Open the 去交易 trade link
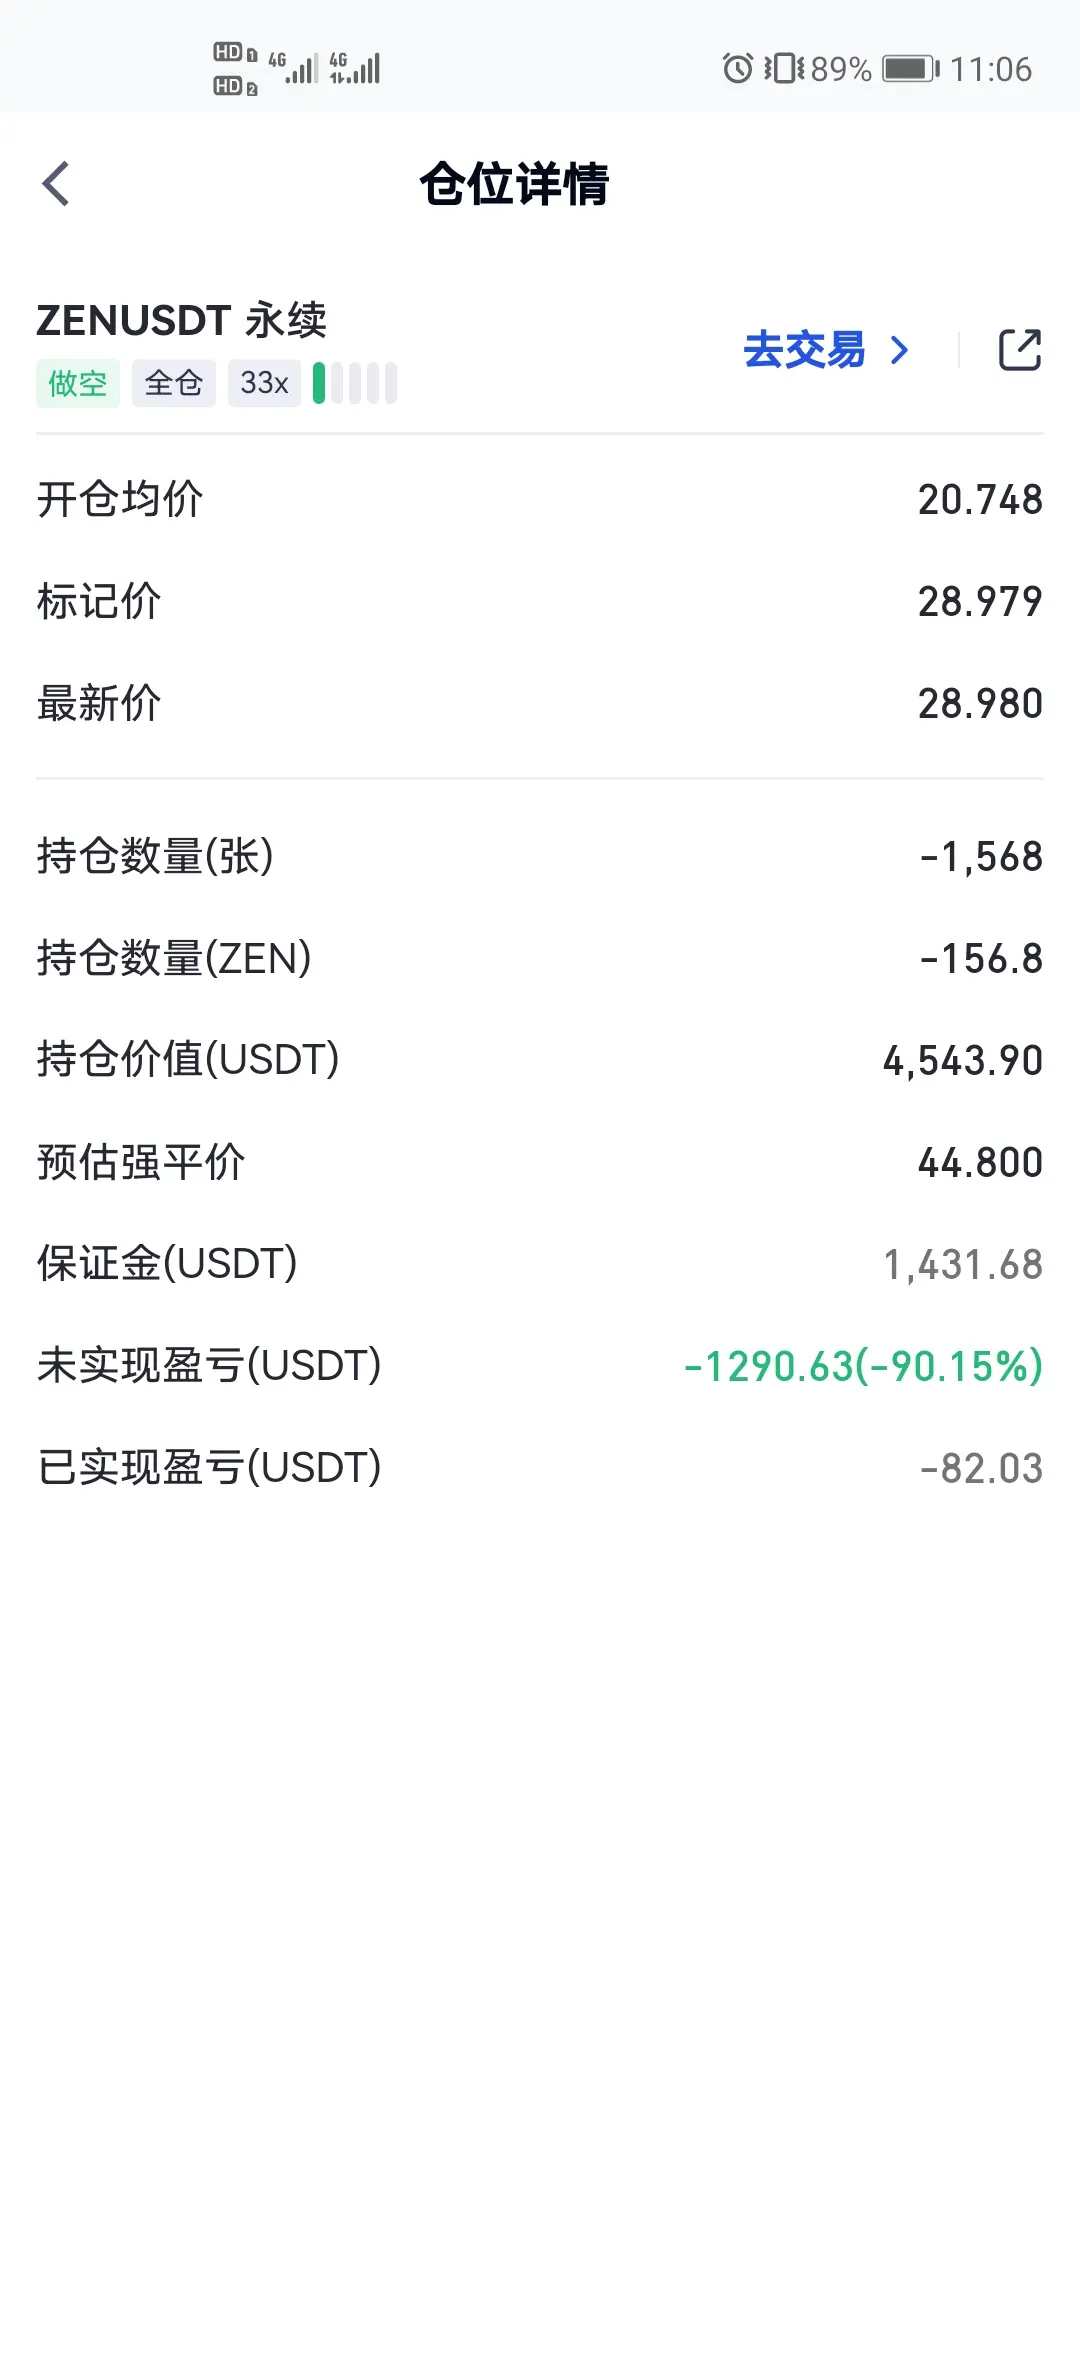This screenshot has width=1080, height=2376. point(805,350)
